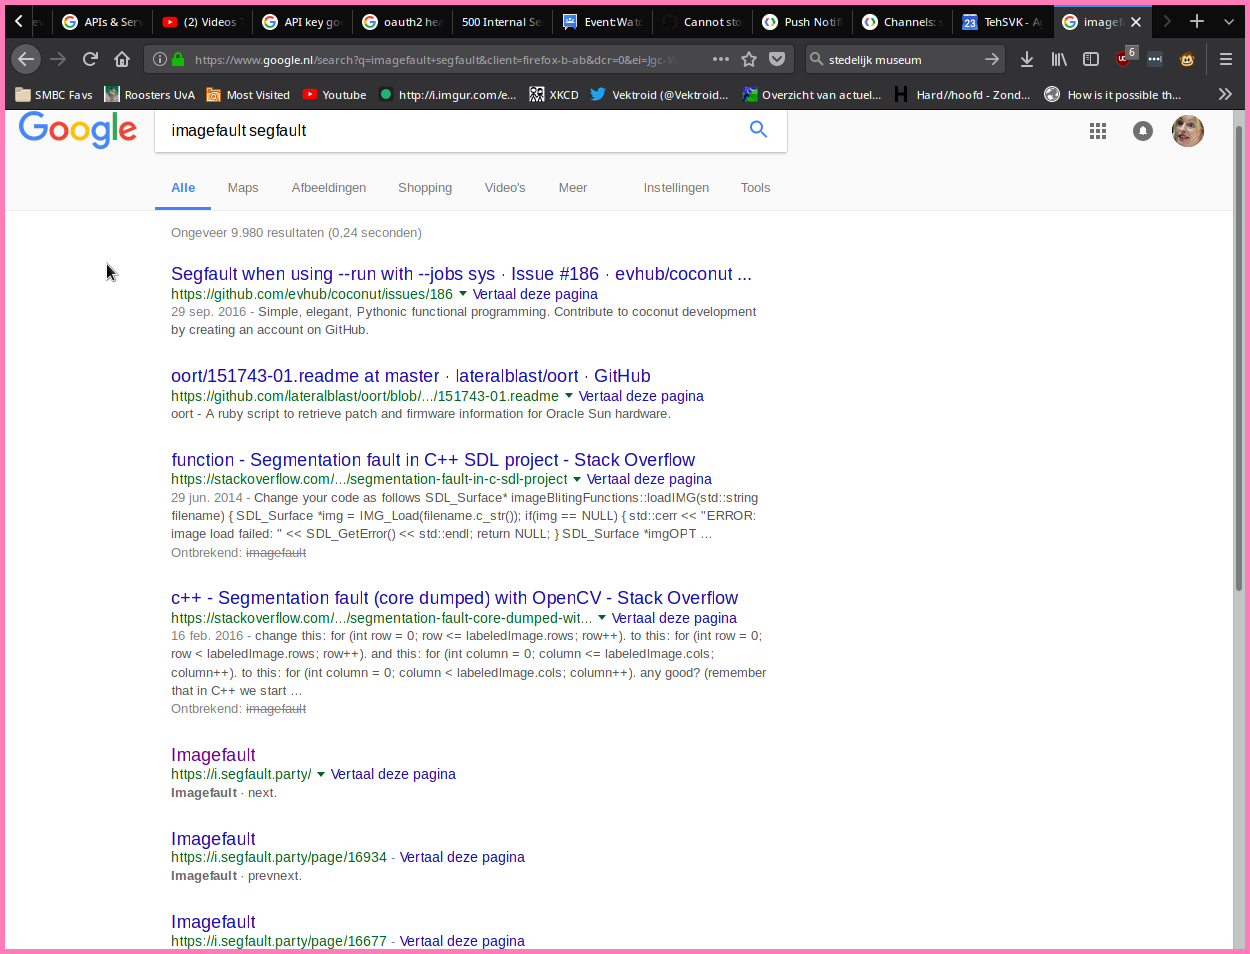Screen dimensions: 1250x954
Task: Click the Firefox reload page icon
Action: [90, 59]
